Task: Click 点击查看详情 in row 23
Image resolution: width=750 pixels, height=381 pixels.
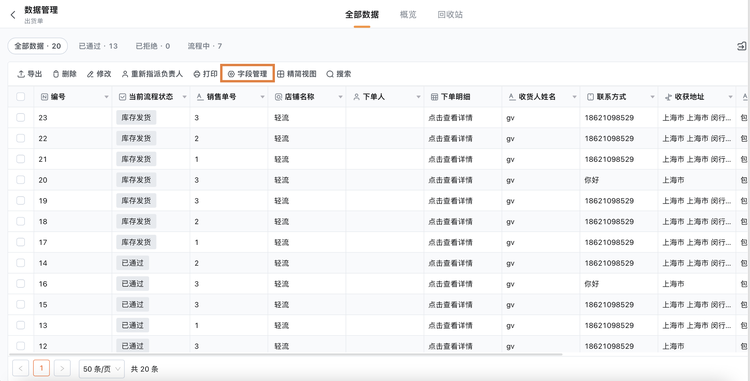Action: tap(450, 118)
